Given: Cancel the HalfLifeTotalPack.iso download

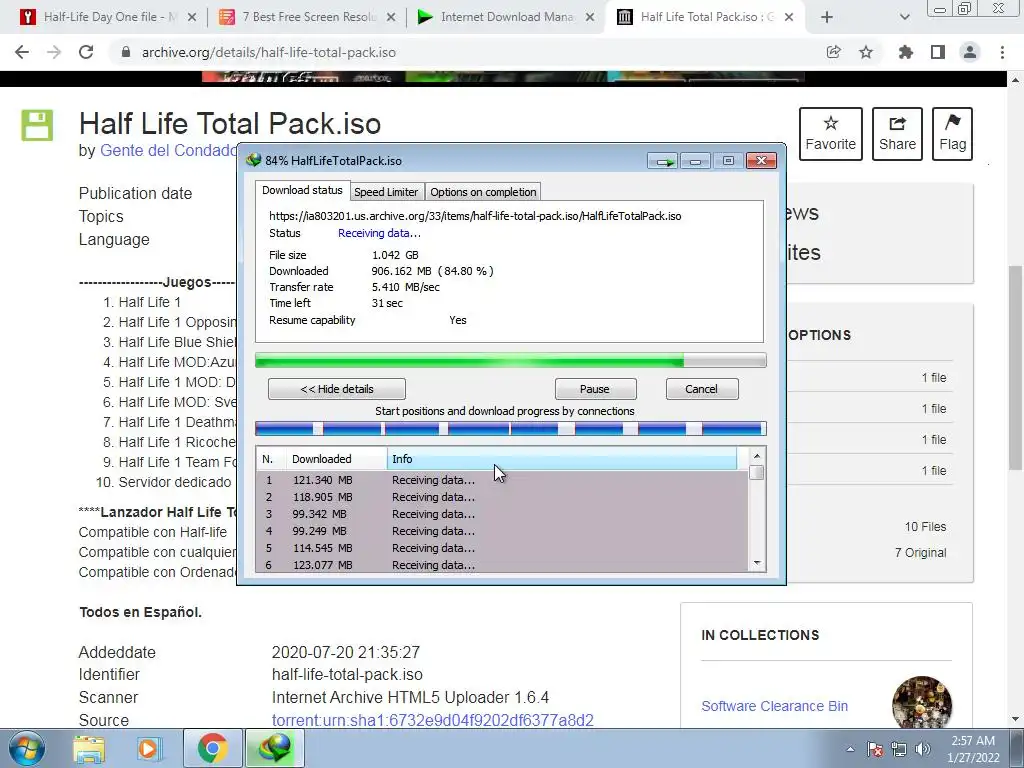Looking at the screenshot, I should click(701, 389).
